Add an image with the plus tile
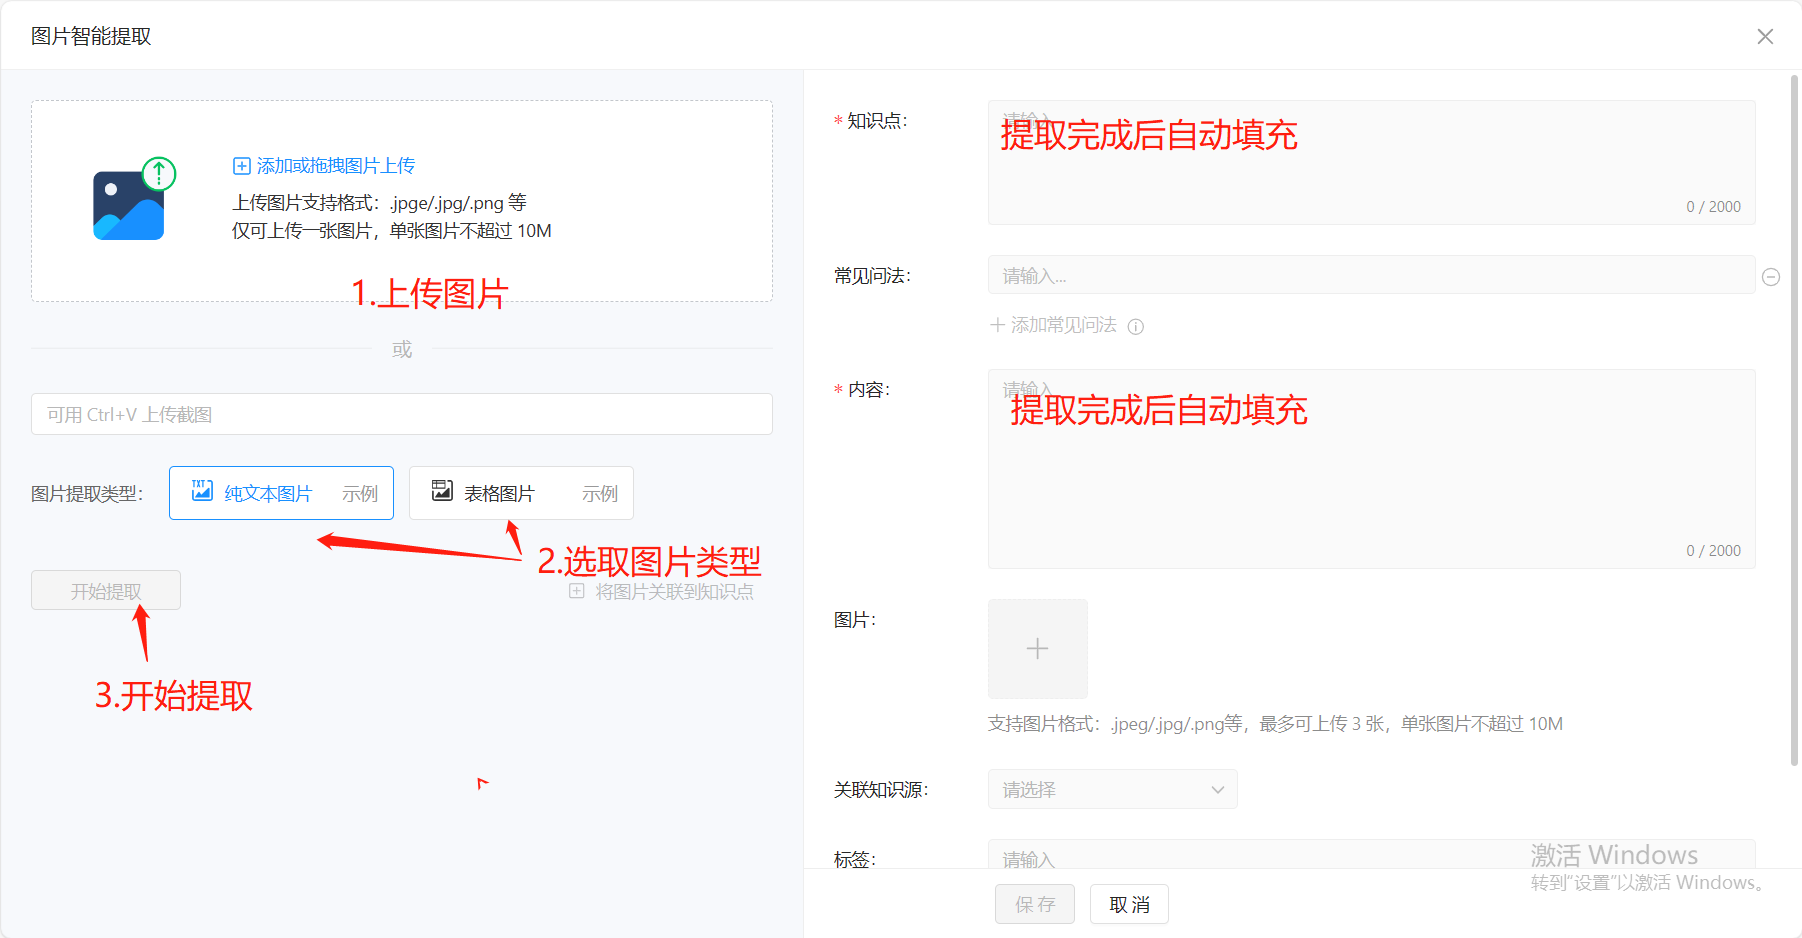1802x938 pixels. 1038,649
